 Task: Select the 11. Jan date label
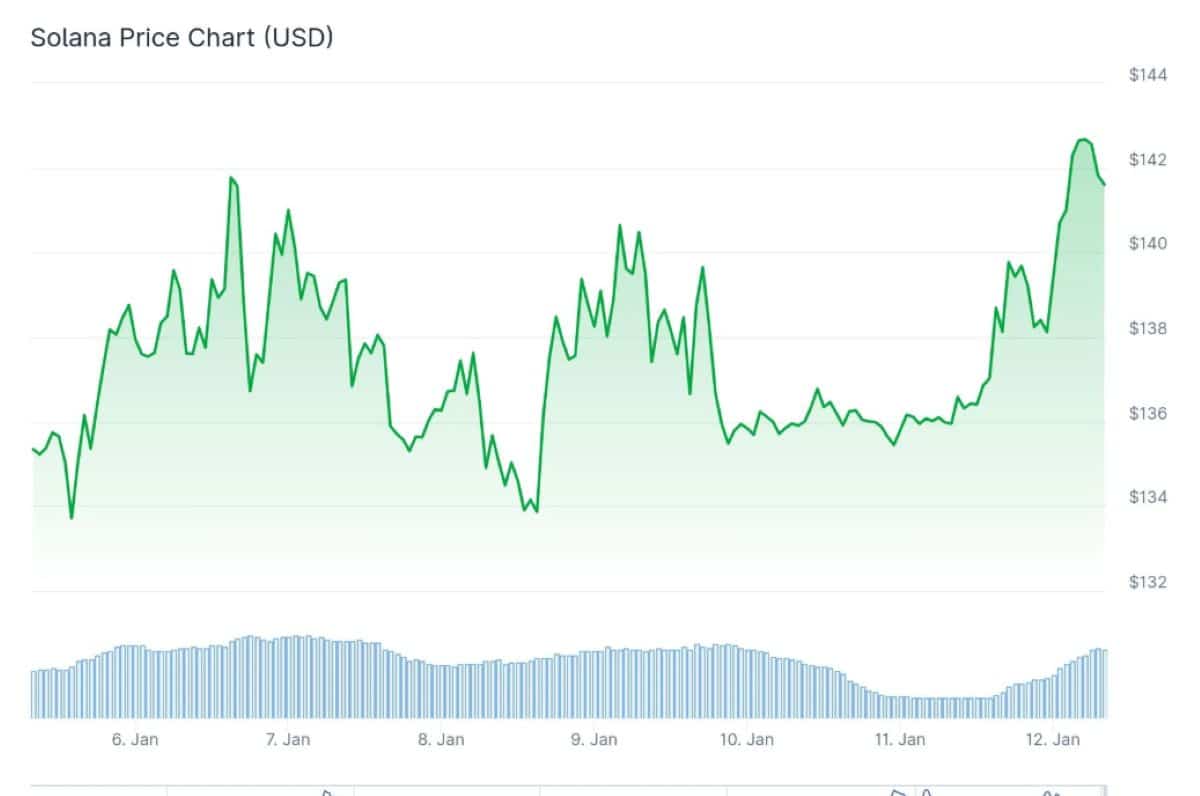point(899,740)
